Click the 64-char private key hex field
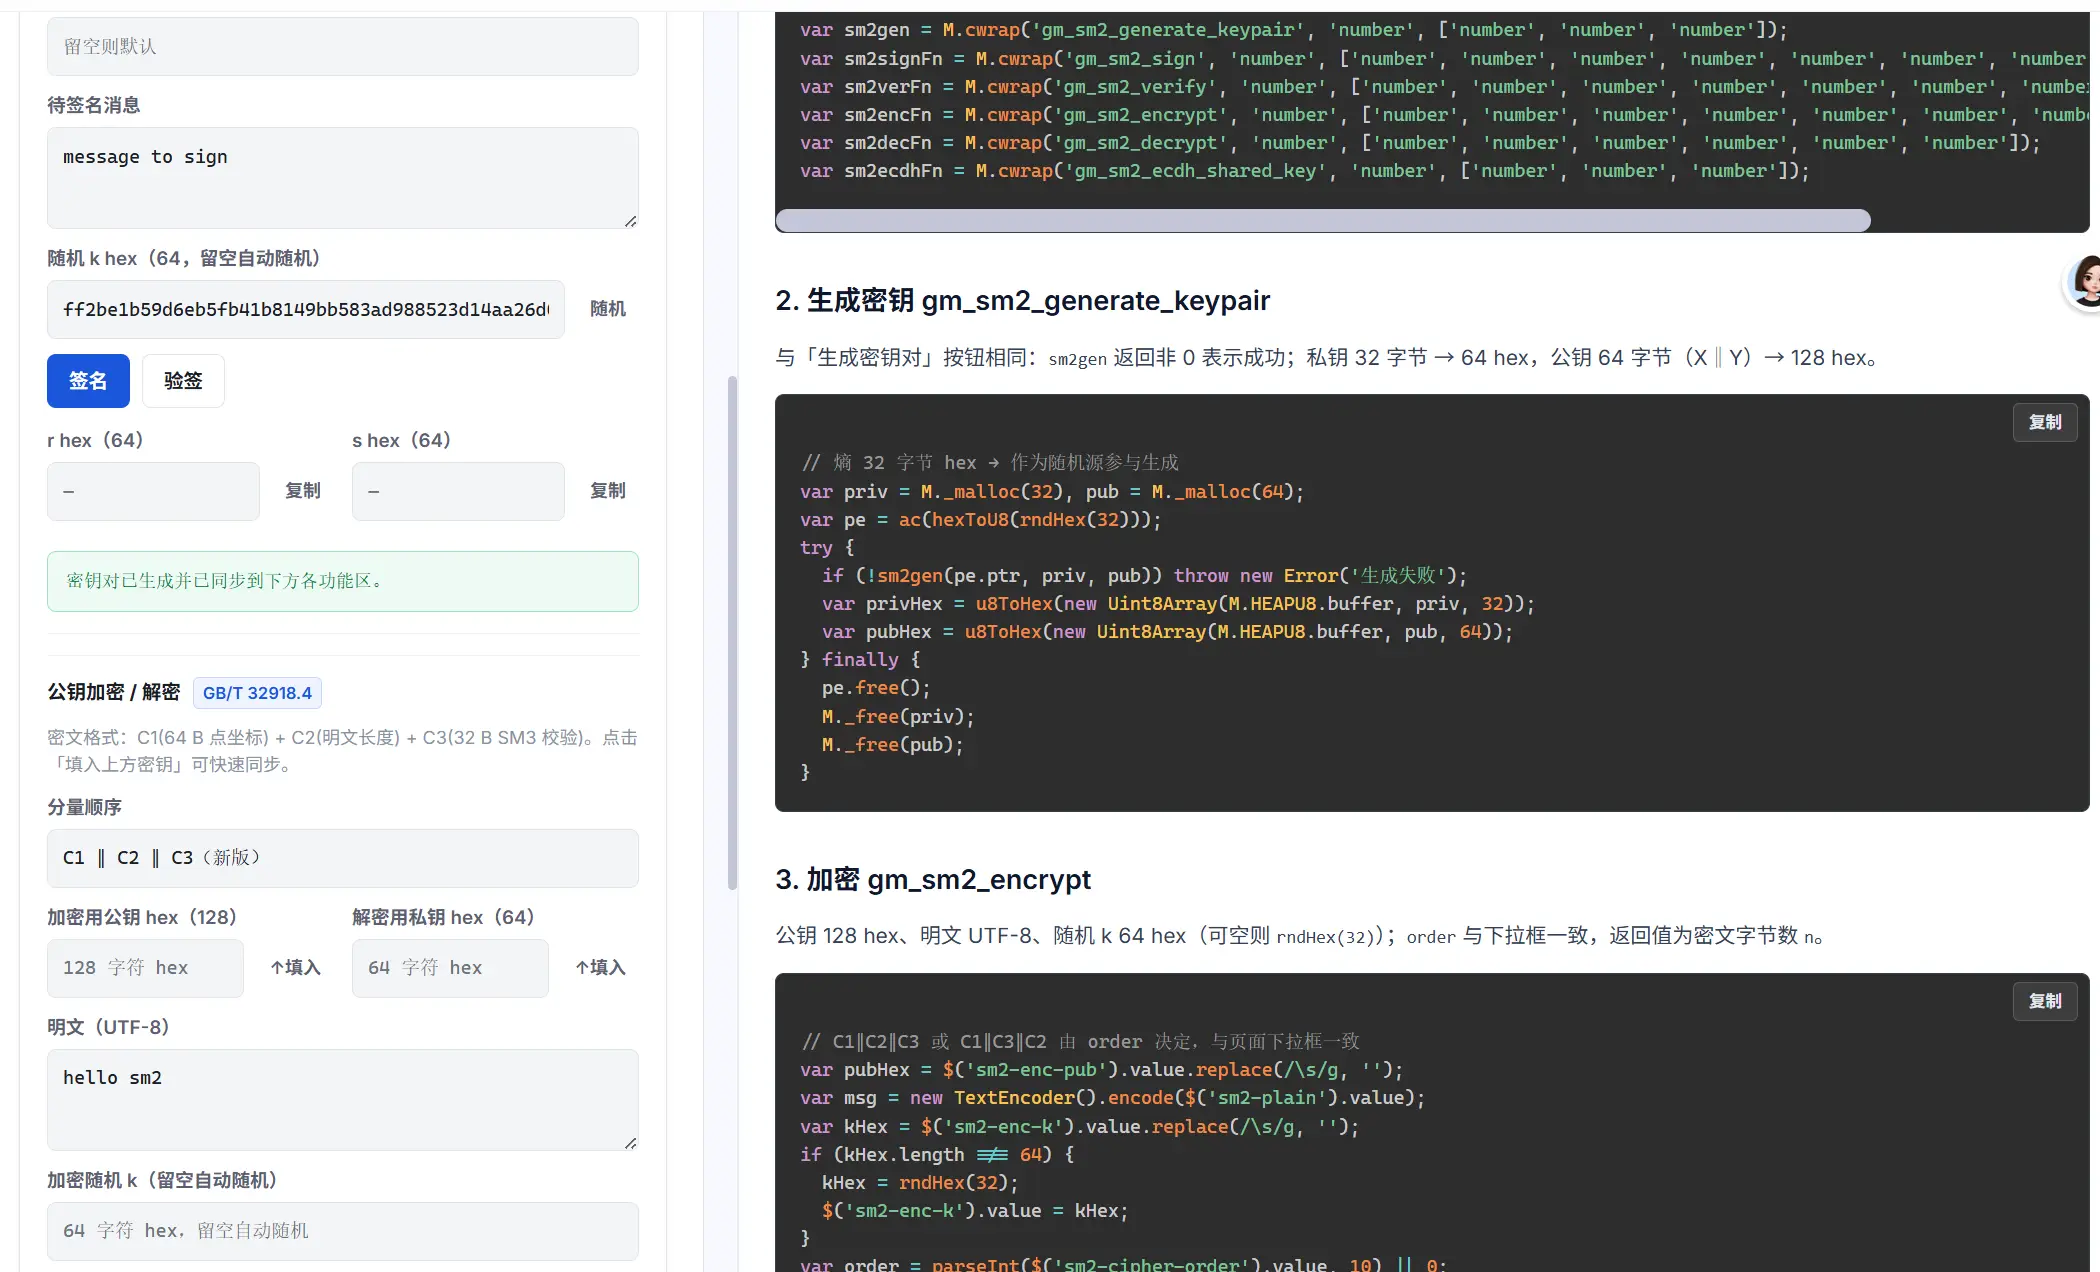 (x=450, y=968)
